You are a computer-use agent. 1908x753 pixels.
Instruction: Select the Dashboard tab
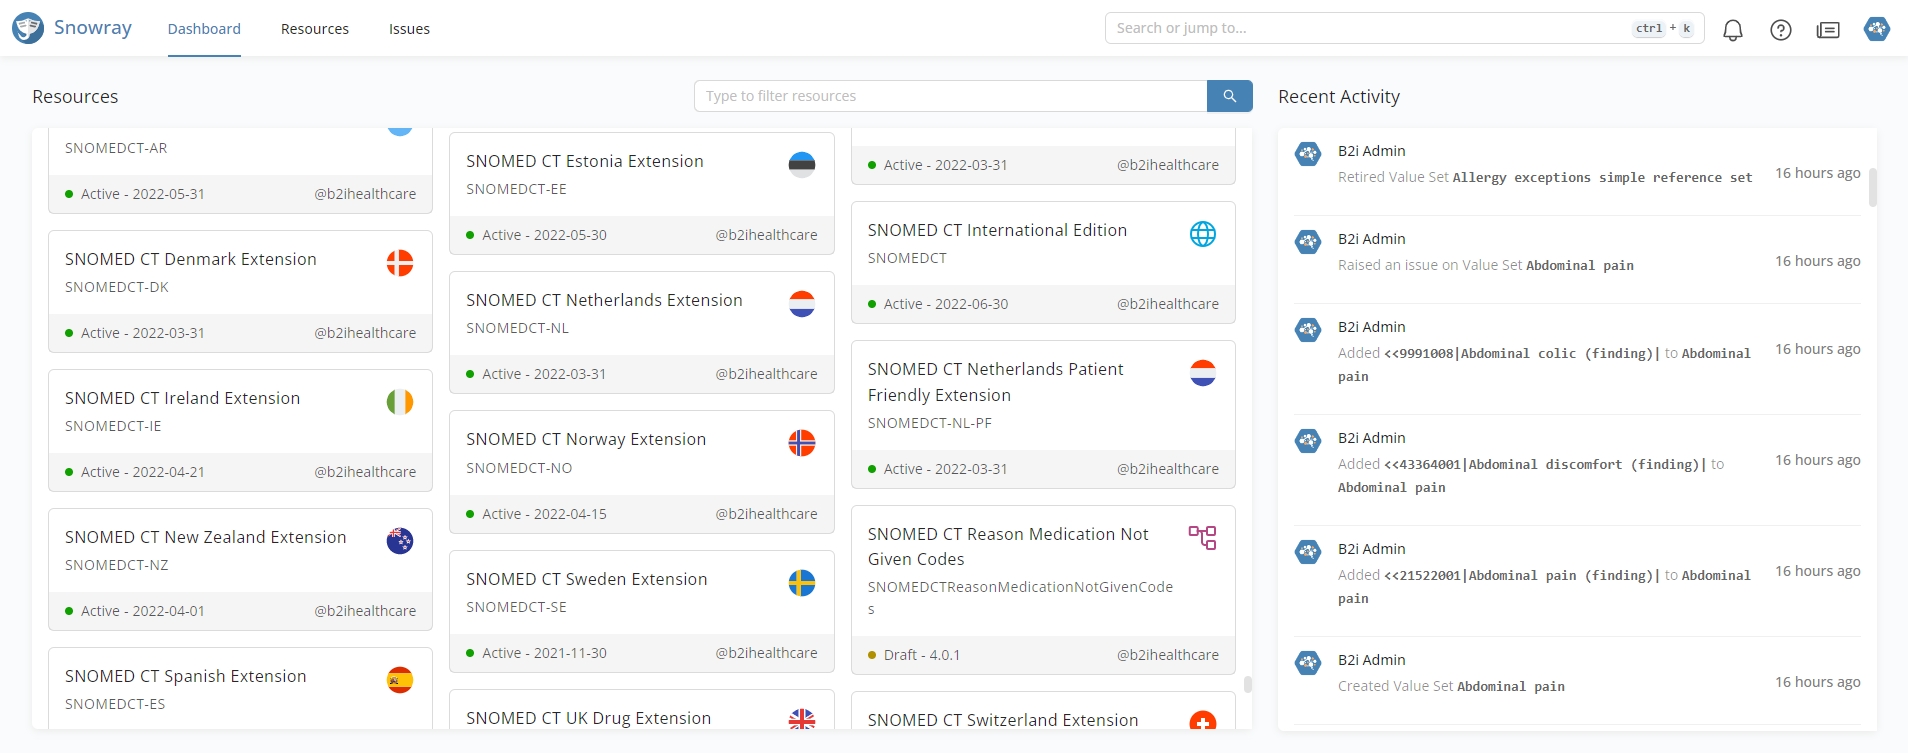coord(204,29)
